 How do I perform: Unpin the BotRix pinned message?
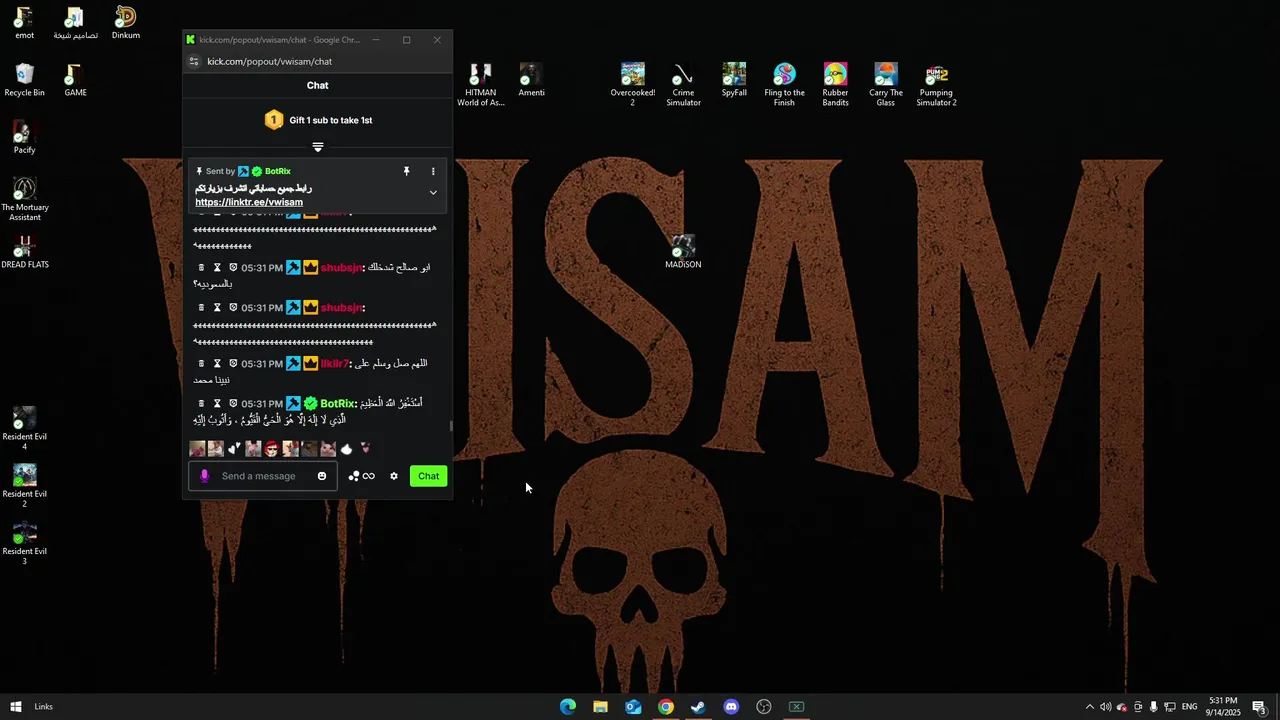406,171
